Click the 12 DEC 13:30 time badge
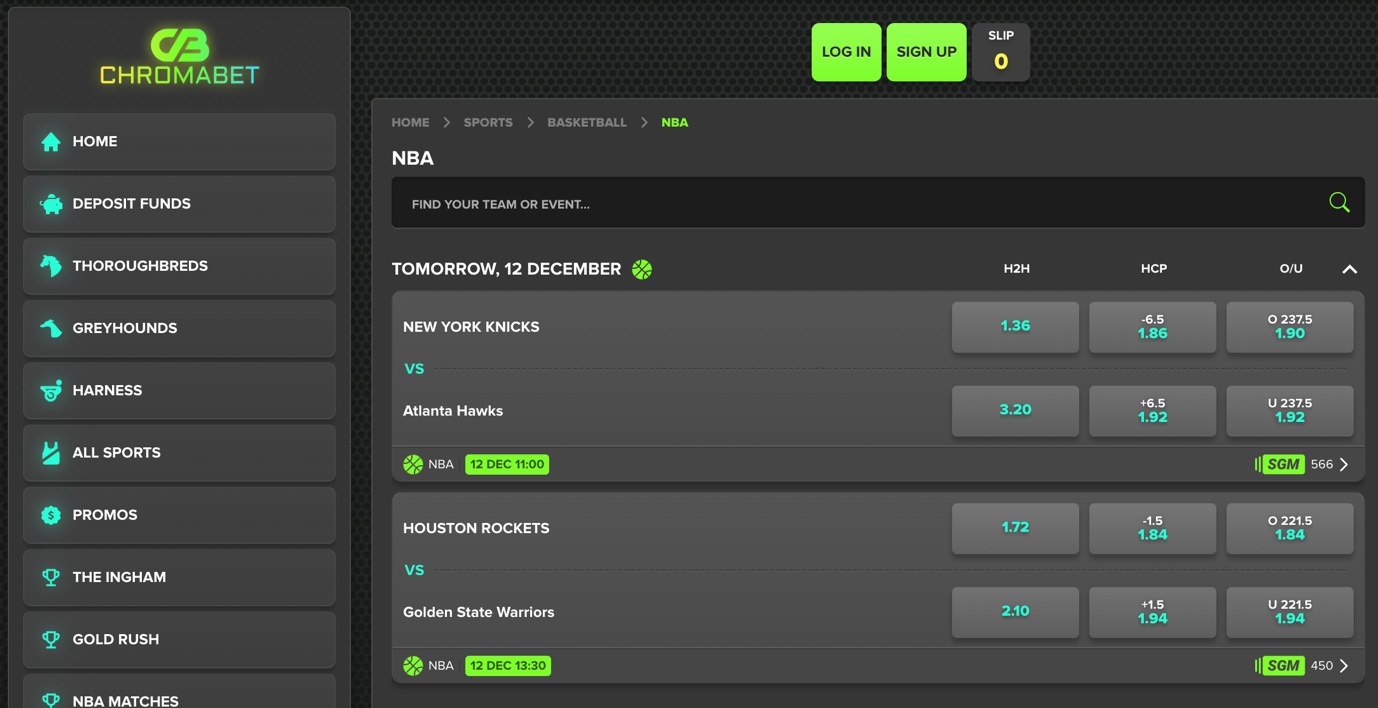The image size is (1378, 708). 508,665
